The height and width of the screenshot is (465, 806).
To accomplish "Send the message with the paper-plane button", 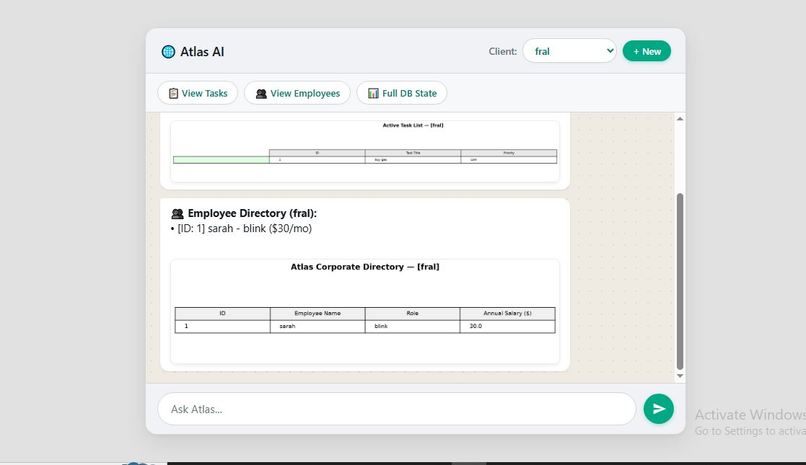I will [x=658, y=409].
